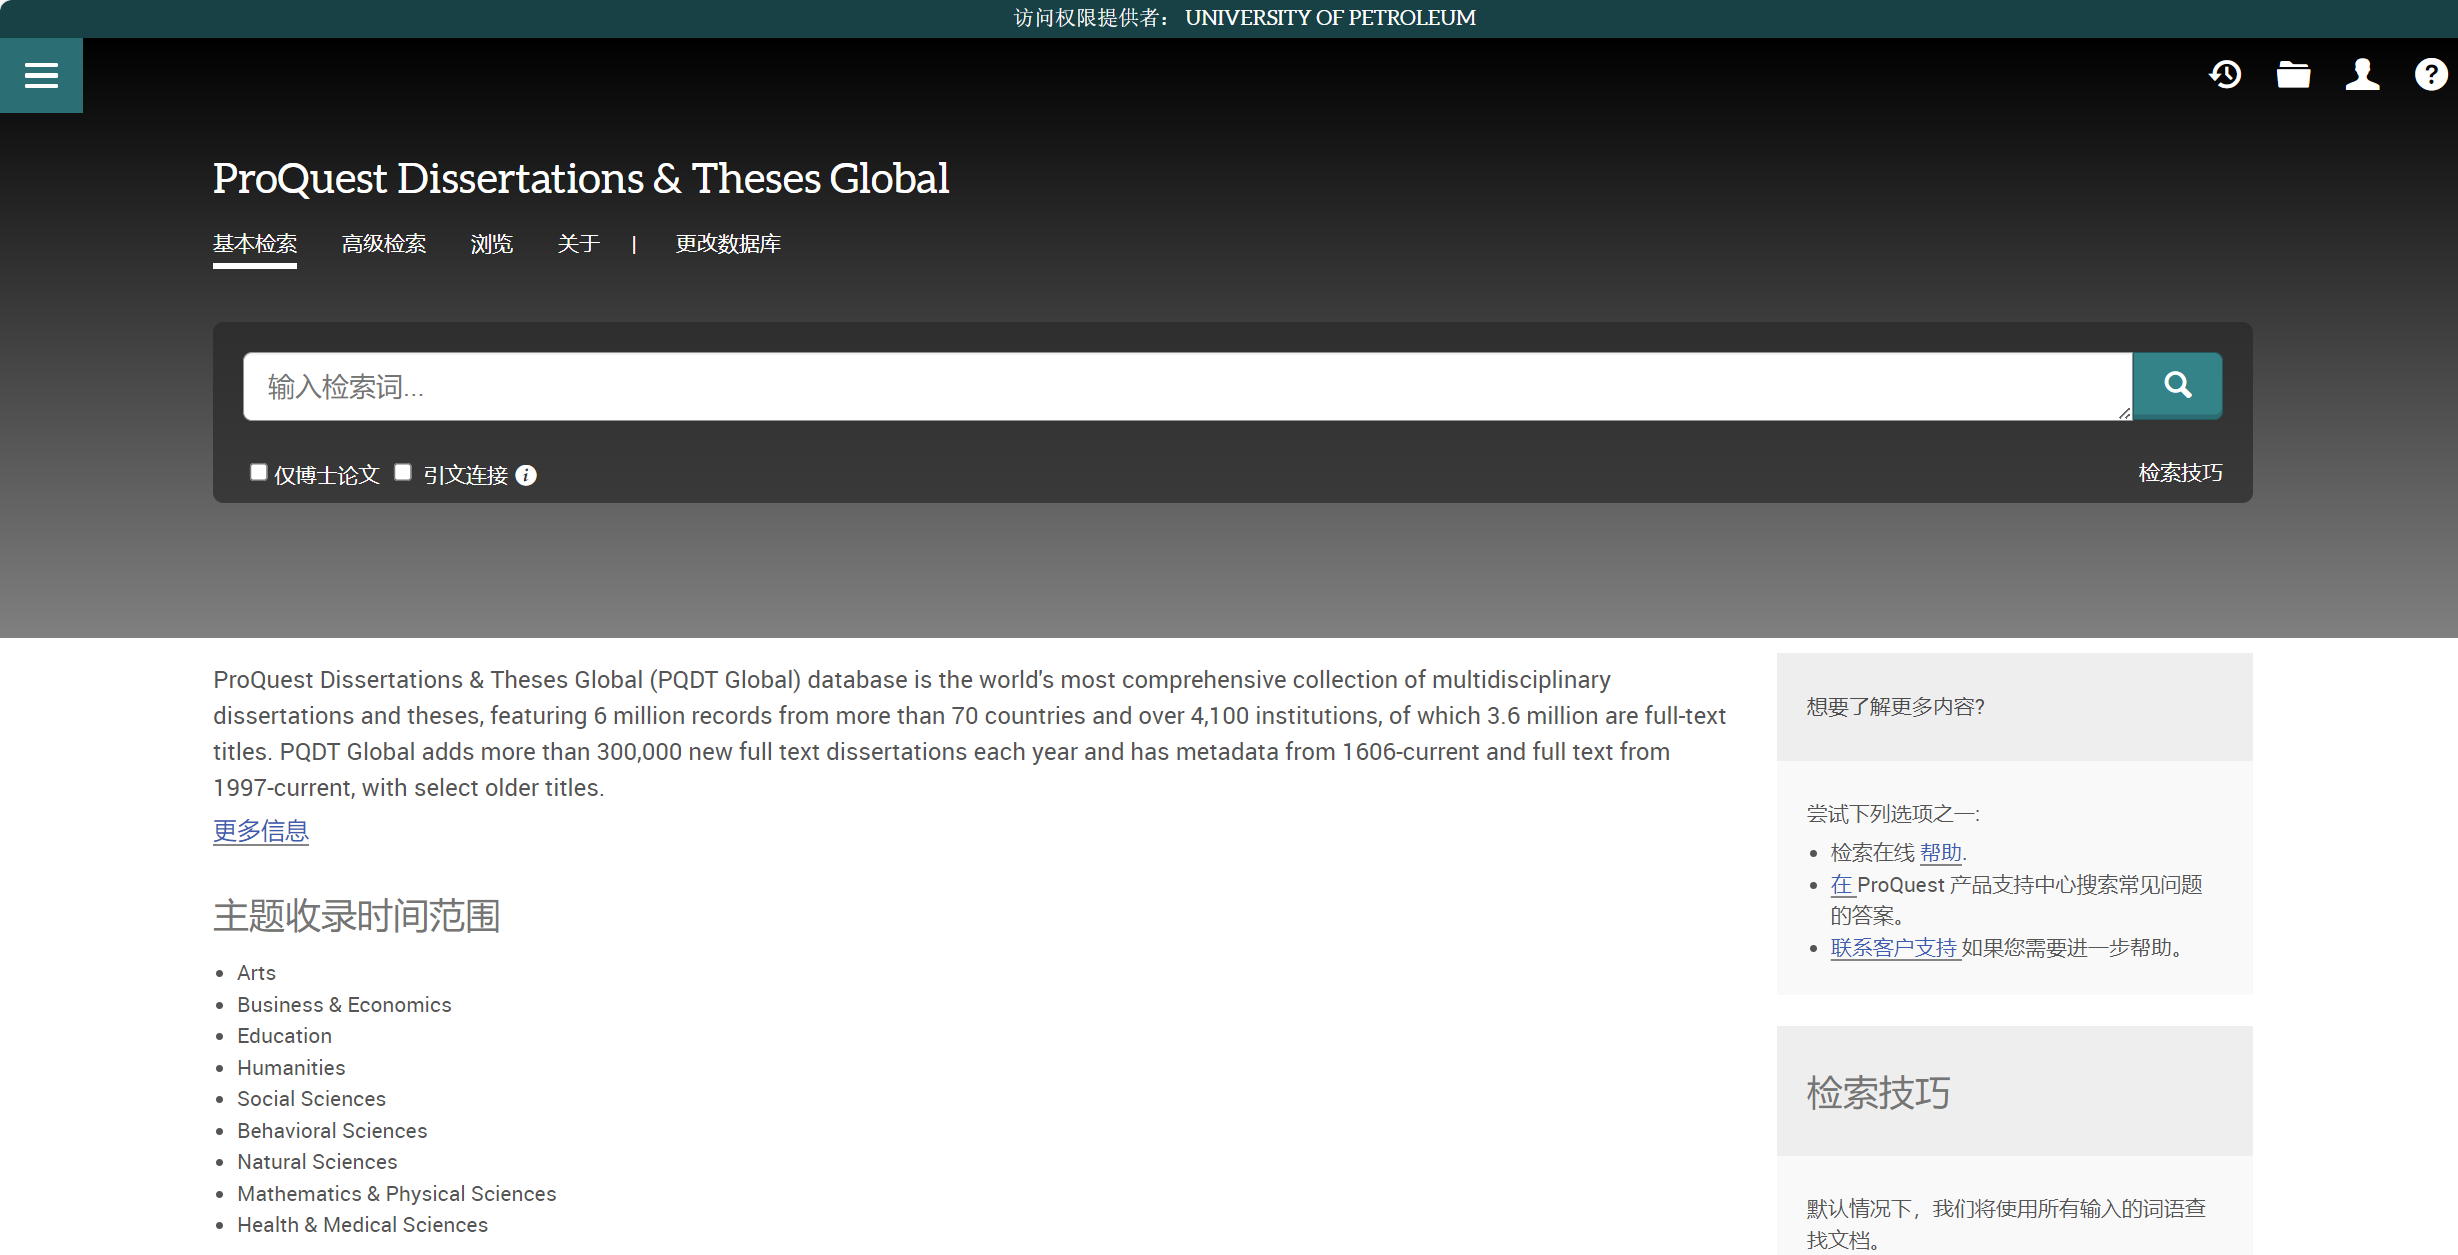Select the 基本检索 tab
Image resolution: width=2458 pixels, height=1255 pixels.
pyautogui.click(x=255, y=244)
